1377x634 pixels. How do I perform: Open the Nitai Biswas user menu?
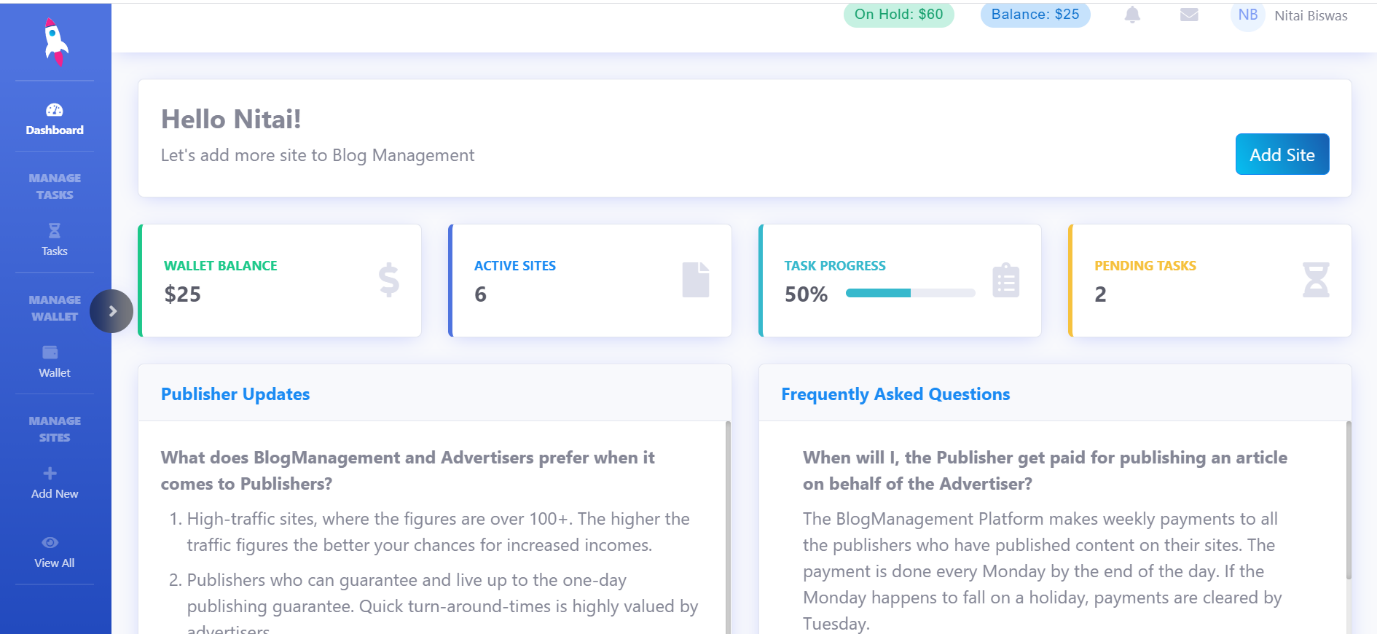click(1310, 15)
